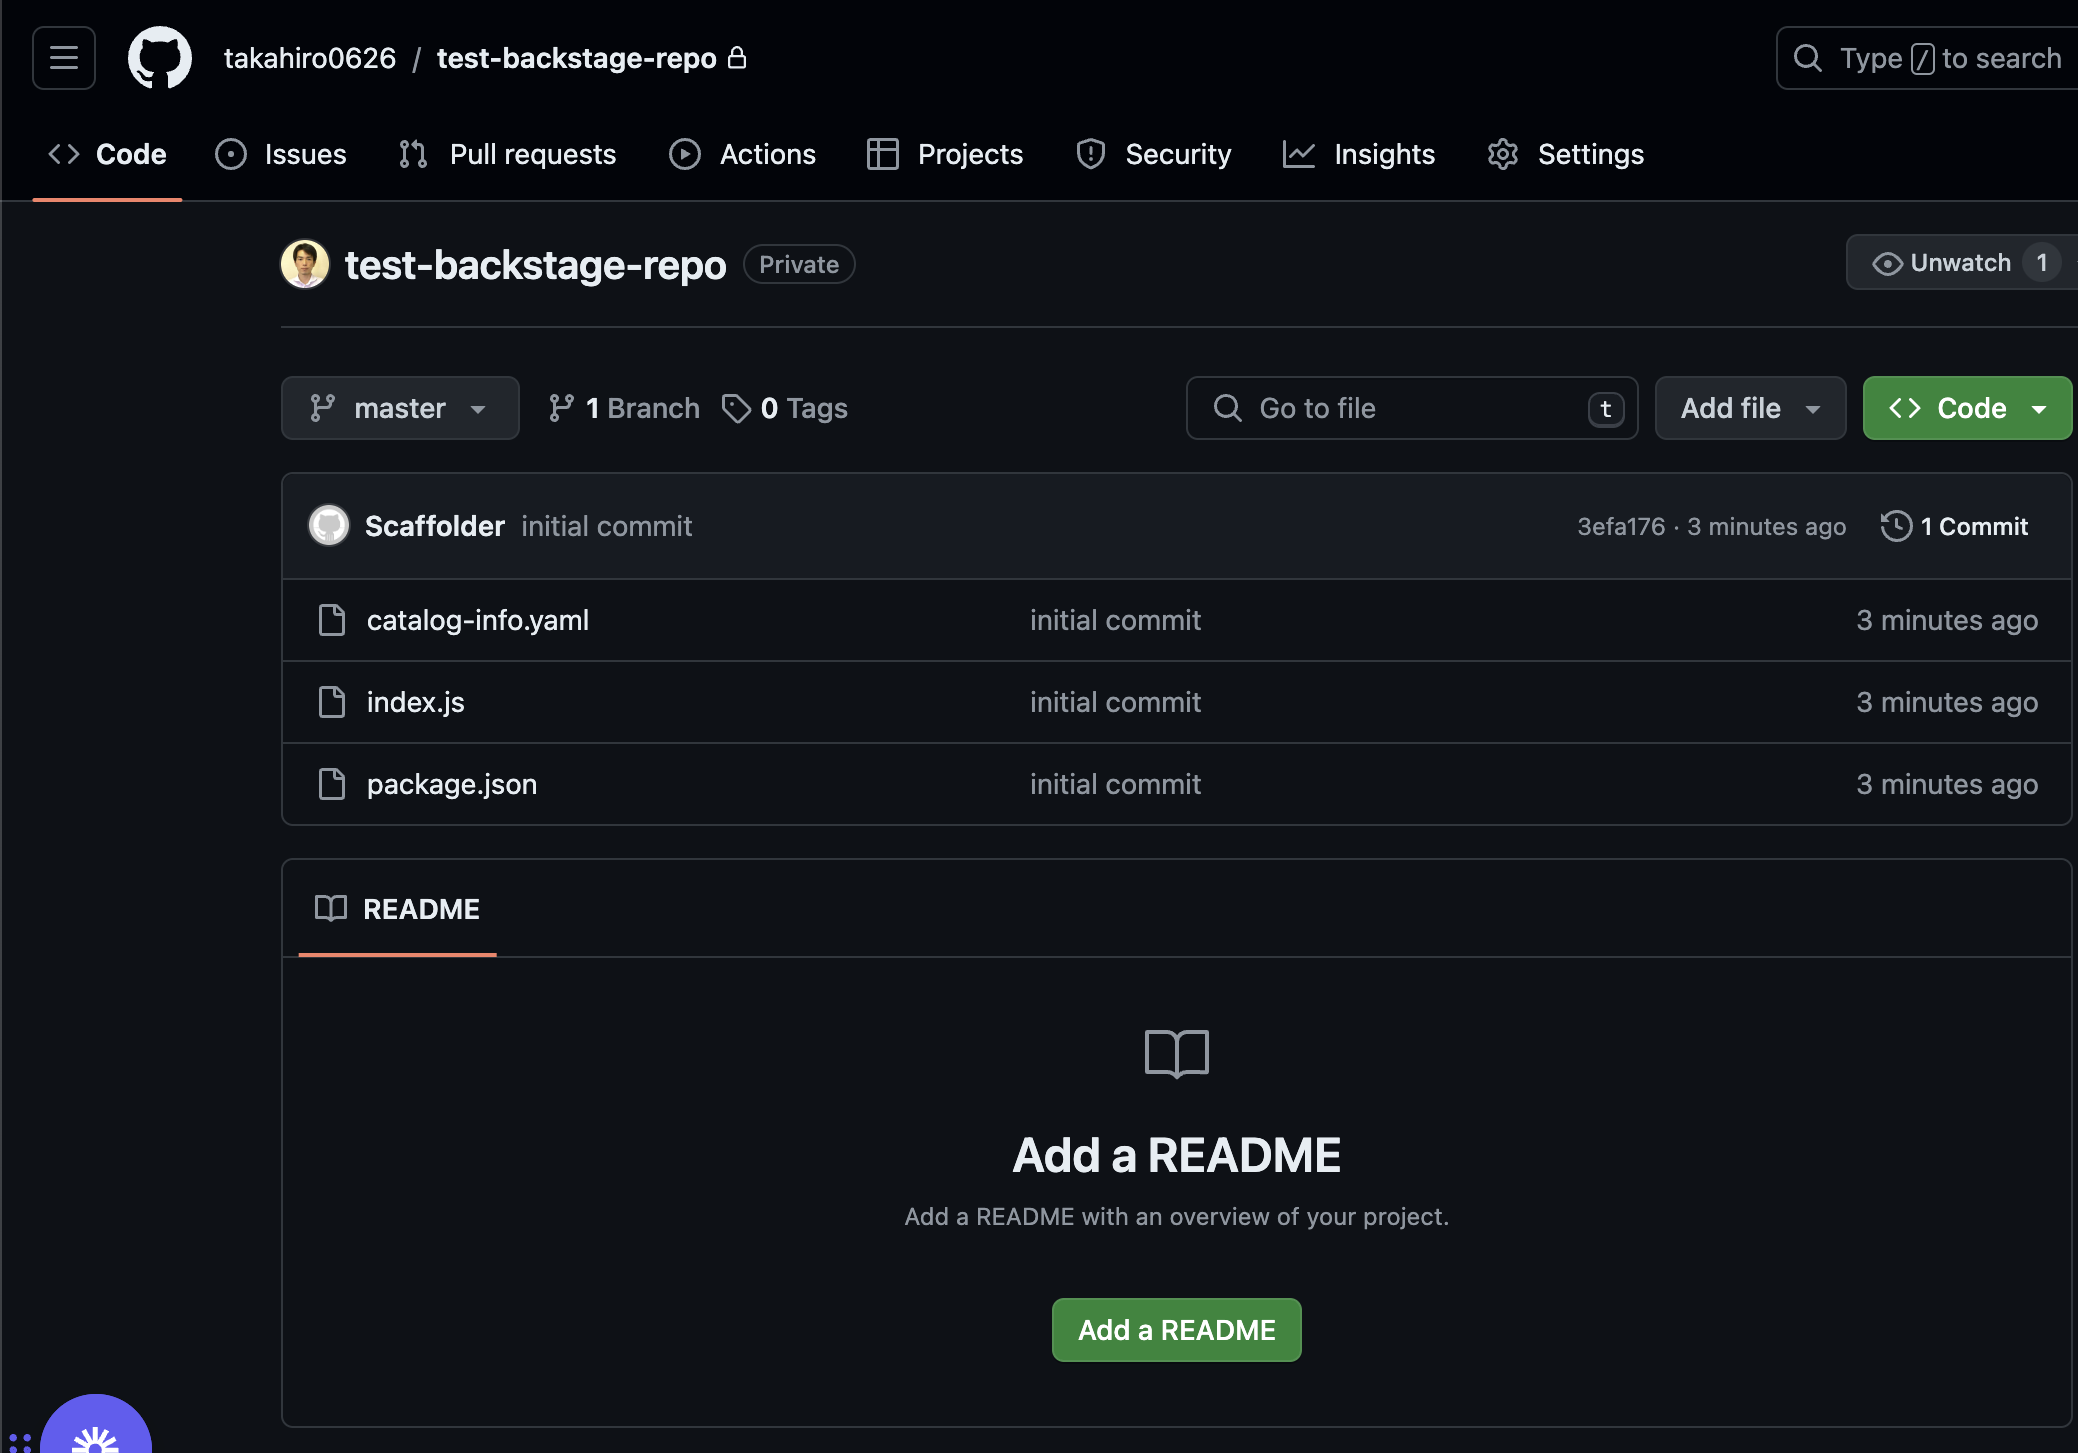Click the branch icon beside 1 Branch
Image resolution: width=2078 pixels, height=1453 pixels.
point(561,408)
